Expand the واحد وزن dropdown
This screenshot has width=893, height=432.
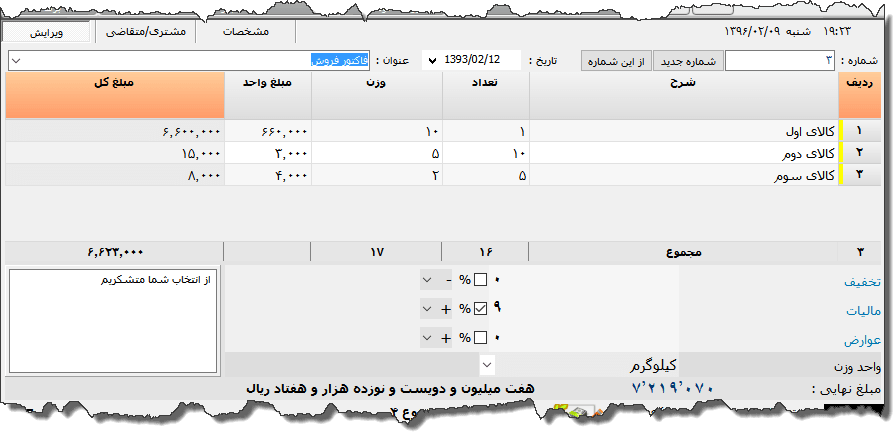point(487,364)
